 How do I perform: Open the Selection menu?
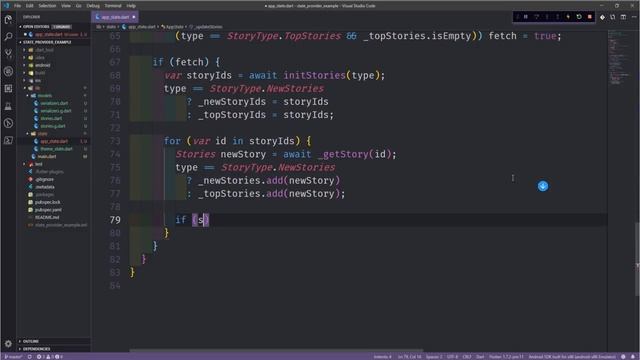coord(47,6)
